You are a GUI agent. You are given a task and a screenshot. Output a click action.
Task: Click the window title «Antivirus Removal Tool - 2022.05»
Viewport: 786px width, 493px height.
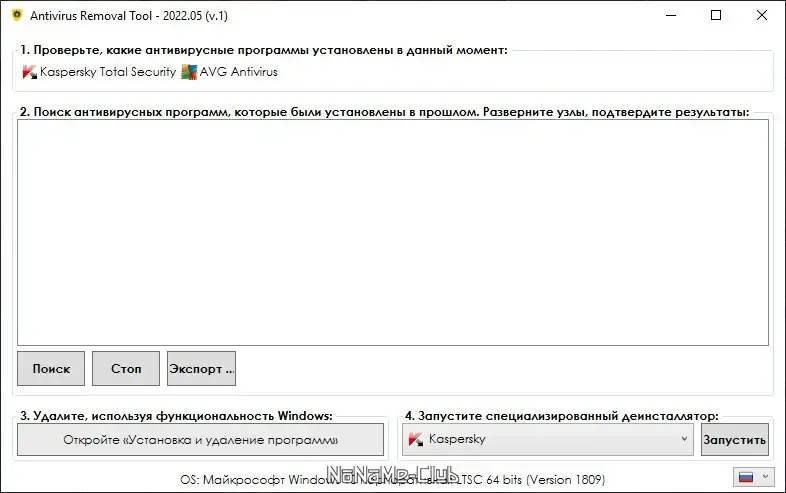coord(129,16)
